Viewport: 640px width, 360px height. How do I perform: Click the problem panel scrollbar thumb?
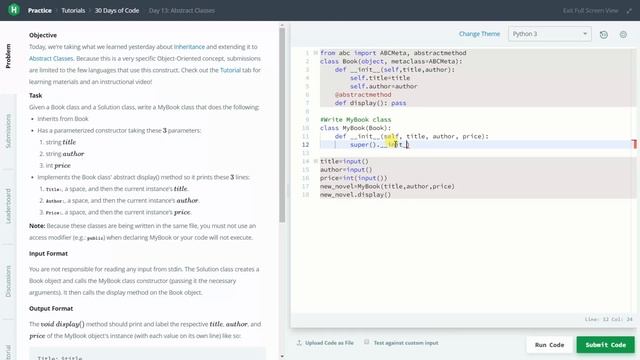click(282, 125)
